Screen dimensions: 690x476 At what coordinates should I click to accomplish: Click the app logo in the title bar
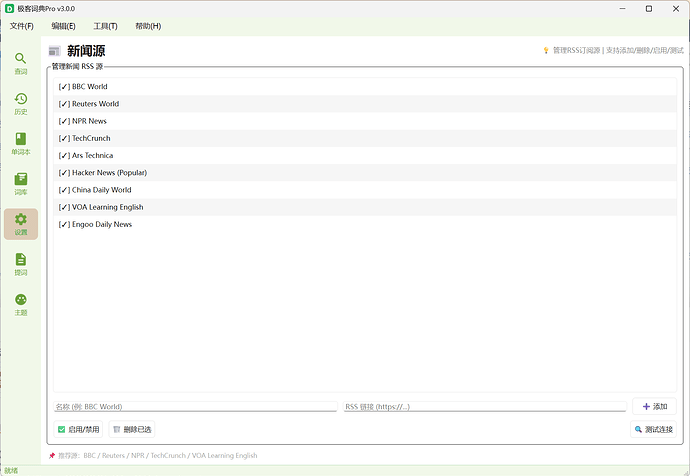(9, 8)
